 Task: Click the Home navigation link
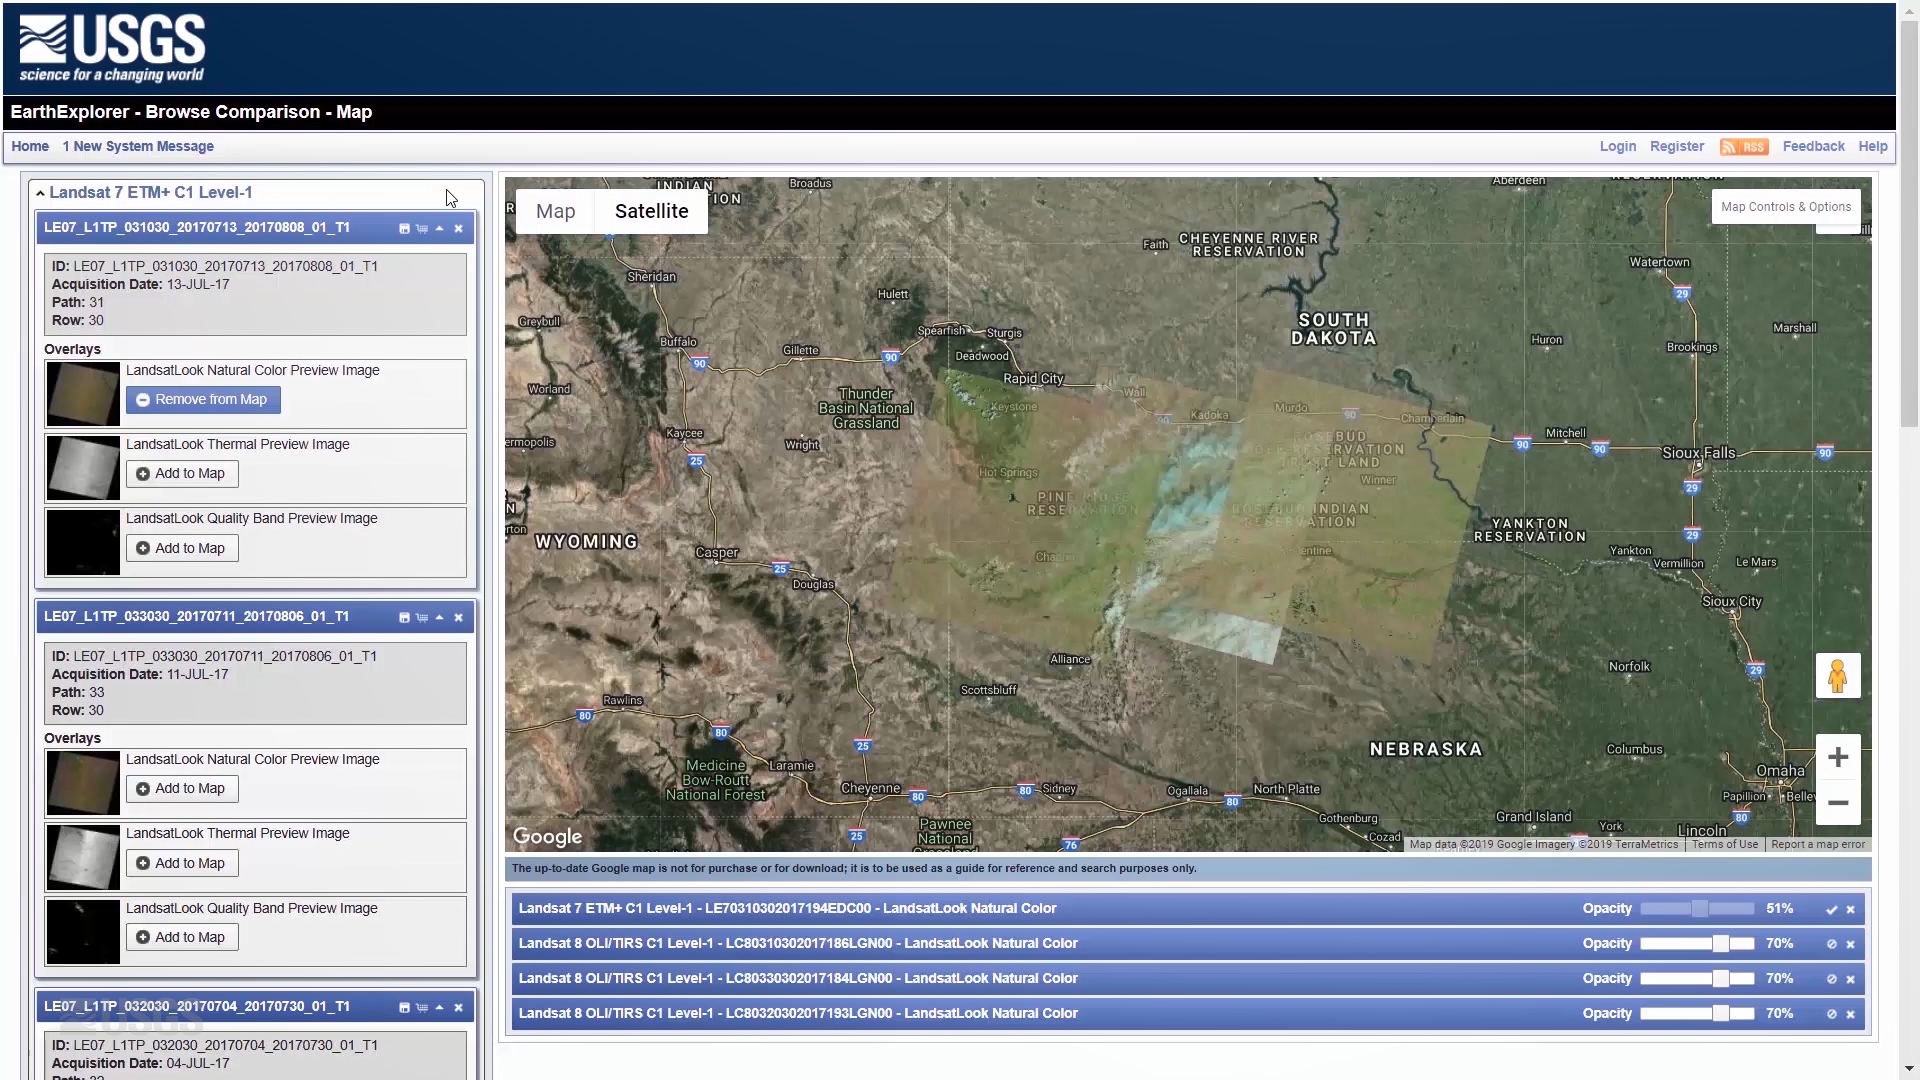pyautogui.click(x=30, y=145)
